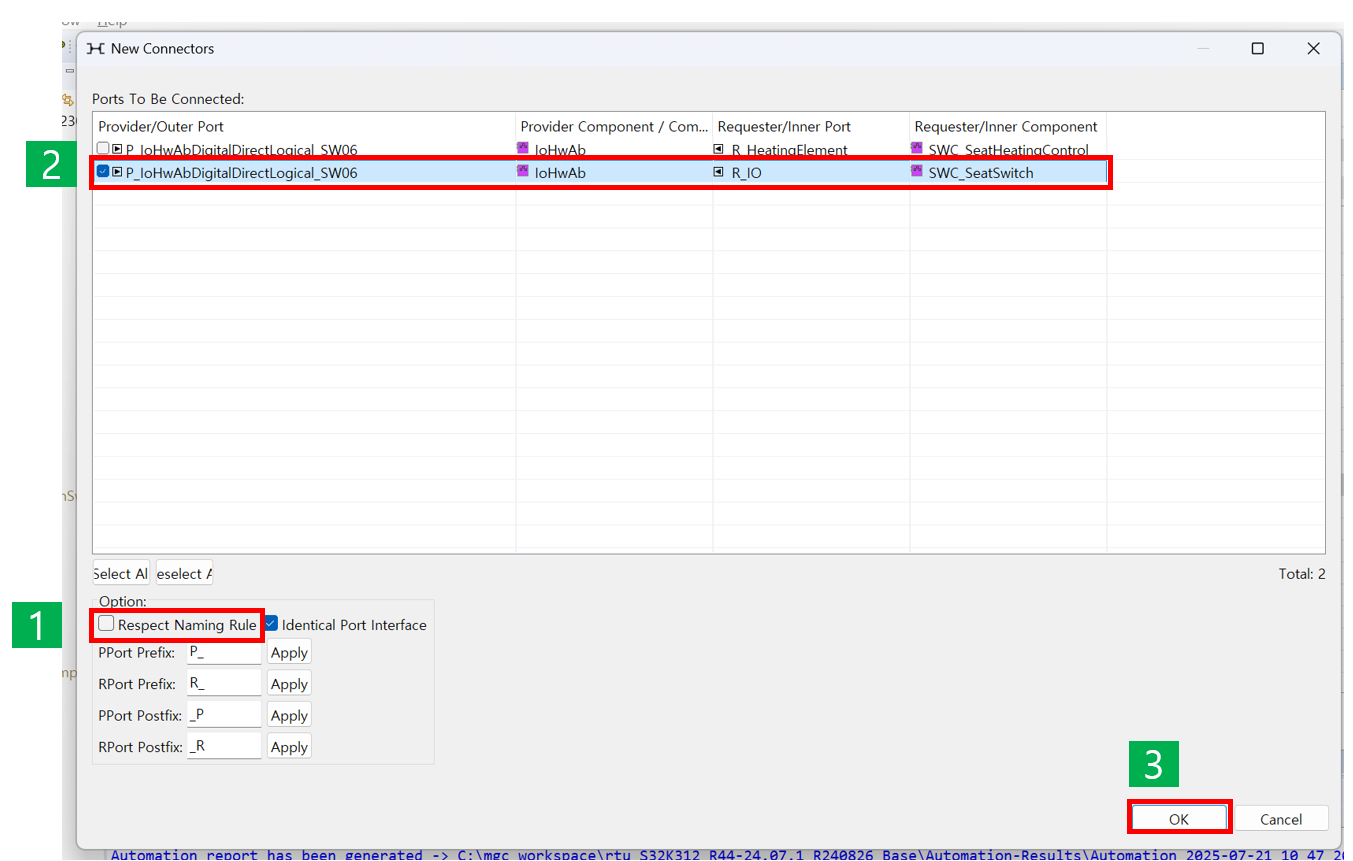This screenshot has width=1353, height=861.
Task: Click the IoHwAb component icon in the R_HeatingElement row
Action: [523, 149]
